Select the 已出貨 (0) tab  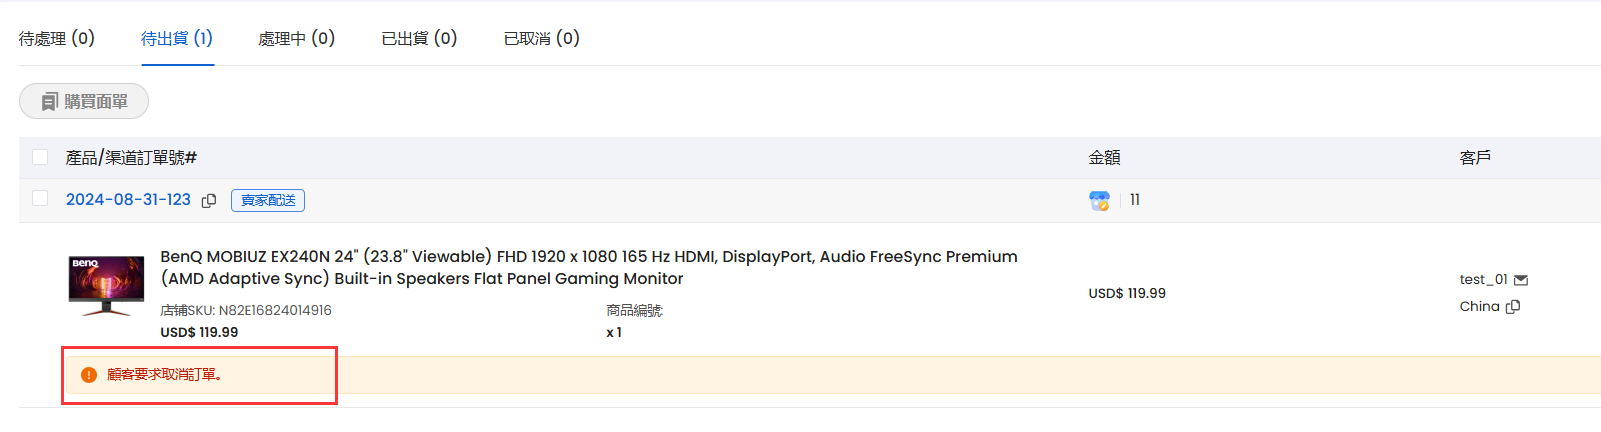point(419,38)
